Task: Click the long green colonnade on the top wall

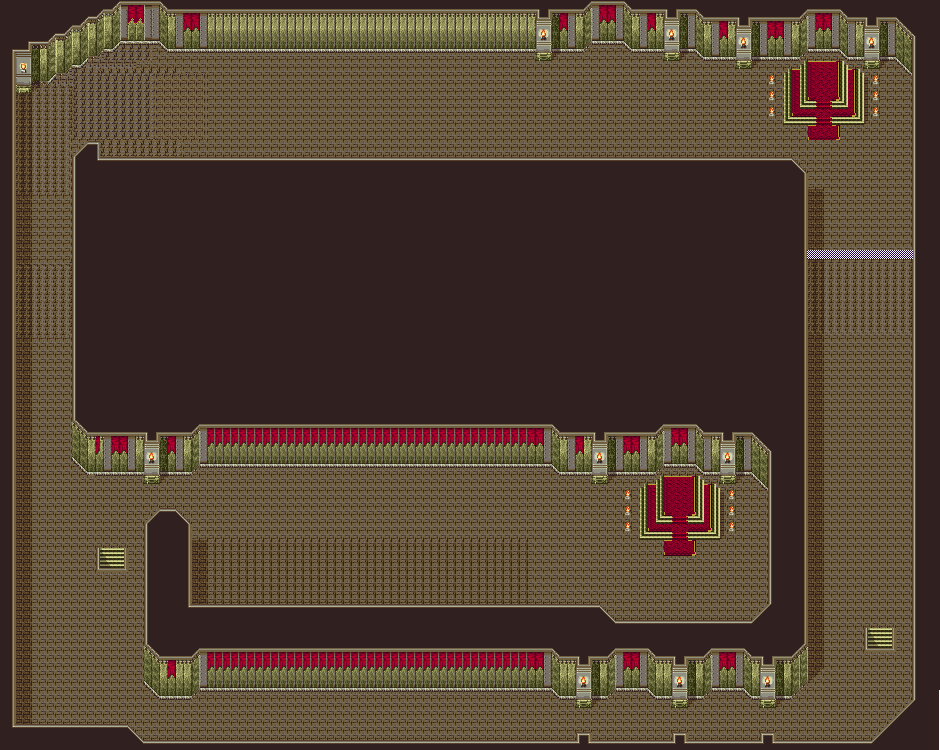Action: (370, 30)
